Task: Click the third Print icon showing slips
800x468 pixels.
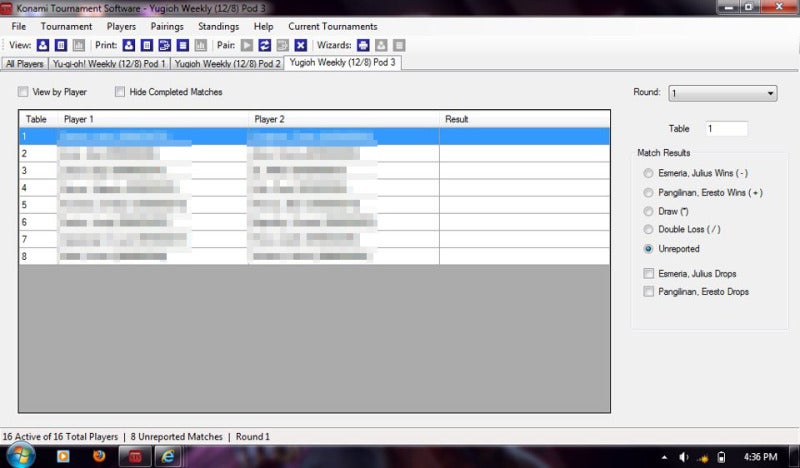Action: [165, 45]
